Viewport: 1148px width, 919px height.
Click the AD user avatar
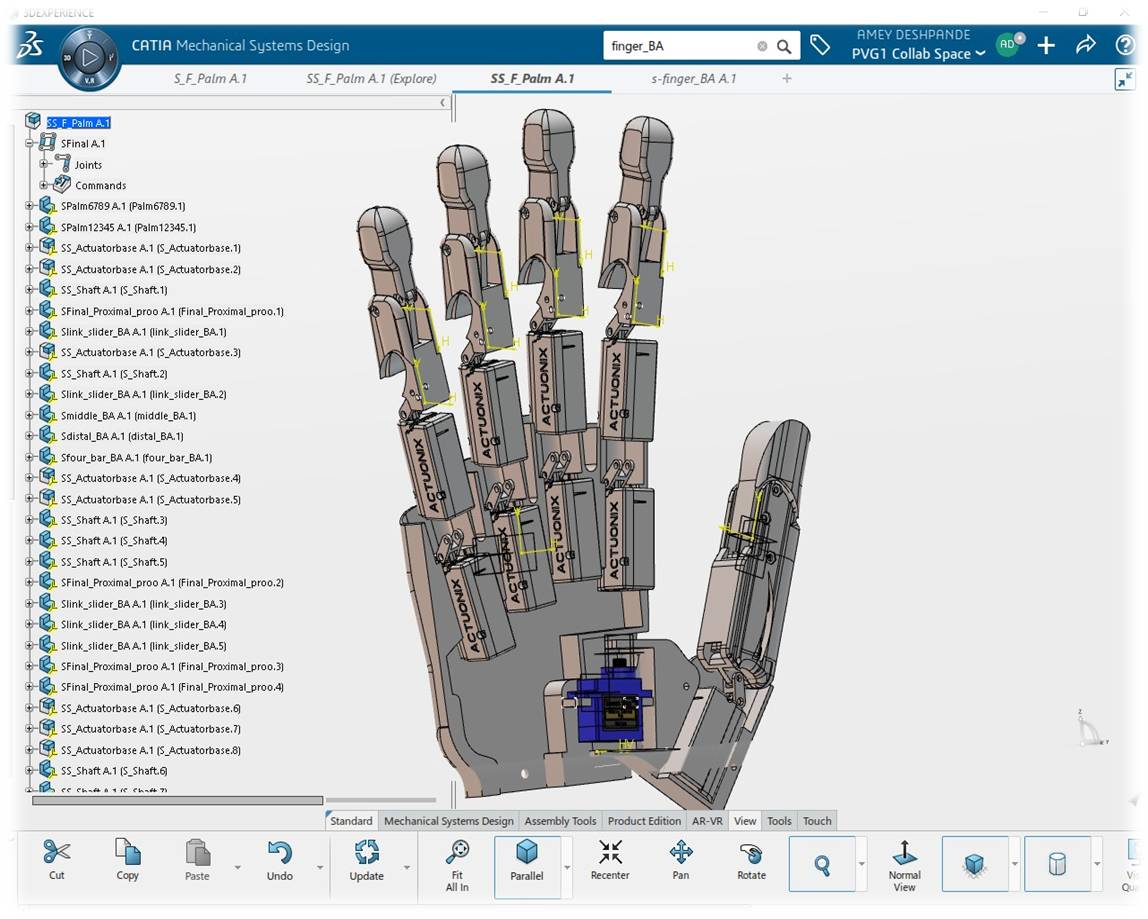1009,44
